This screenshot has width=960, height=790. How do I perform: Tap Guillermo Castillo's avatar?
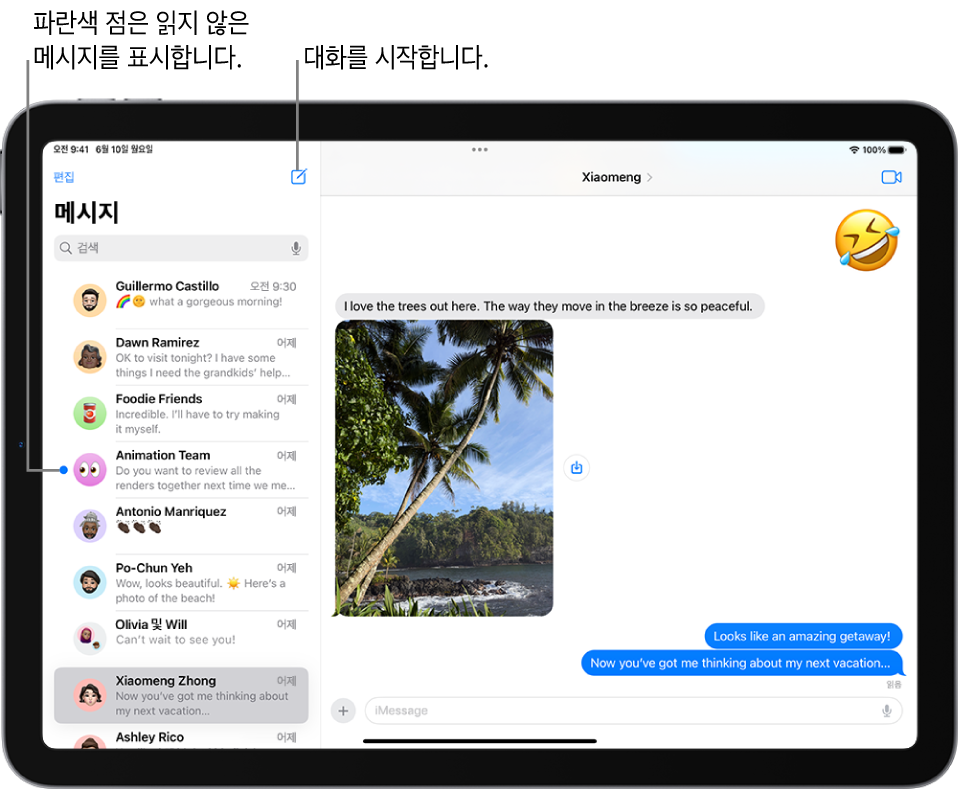point(90,300)
